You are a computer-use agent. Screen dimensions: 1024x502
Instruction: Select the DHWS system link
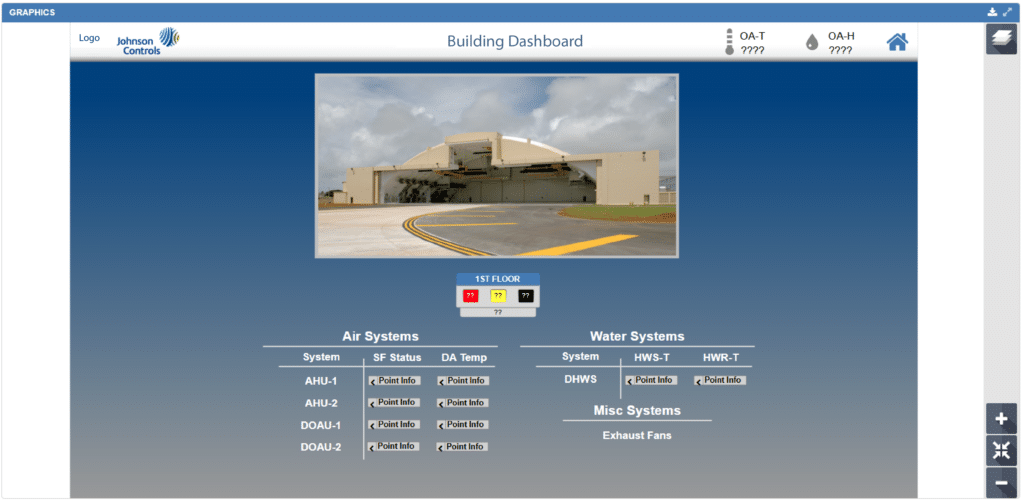[x=581, y=379]
